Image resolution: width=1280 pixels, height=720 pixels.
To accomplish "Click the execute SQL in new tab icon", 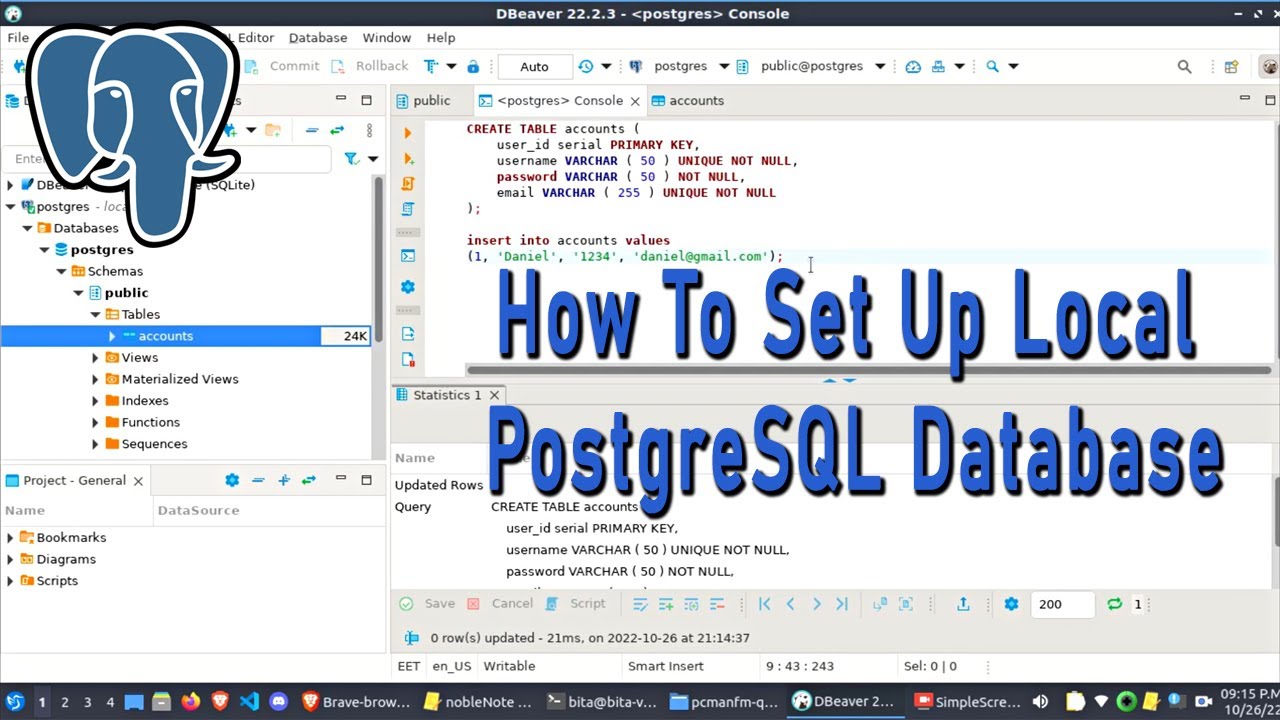I will [x=407, y=158].
